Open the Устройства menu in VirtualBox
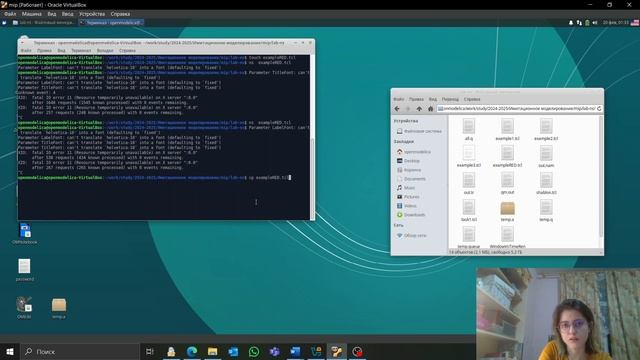640x360 pixels. click(92, 14)
